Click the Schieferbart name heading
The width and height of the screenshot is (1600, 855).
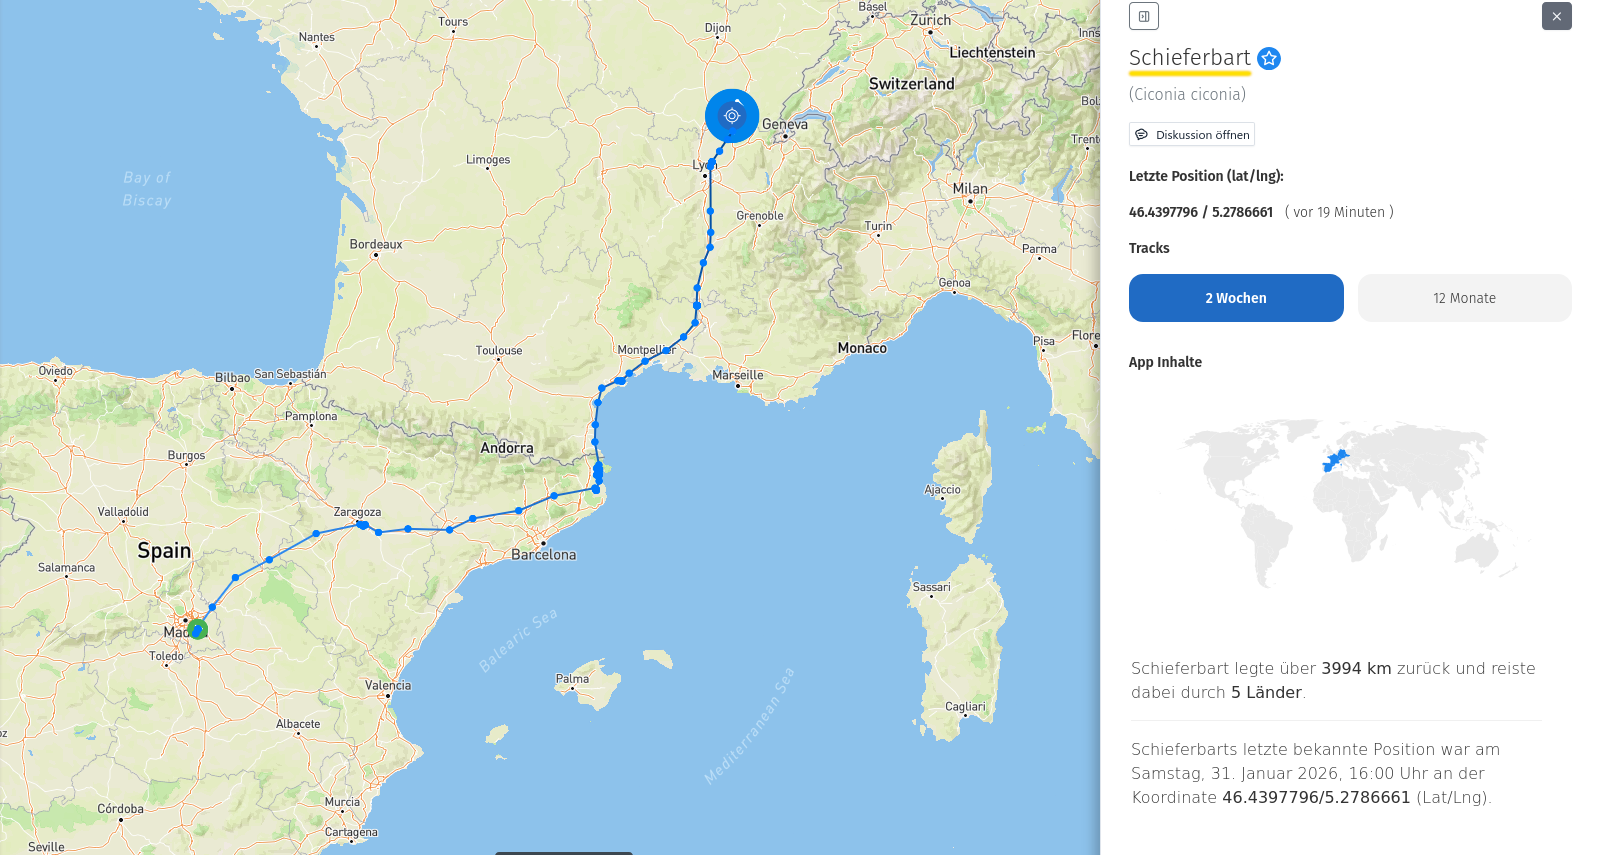[1189, 58]
